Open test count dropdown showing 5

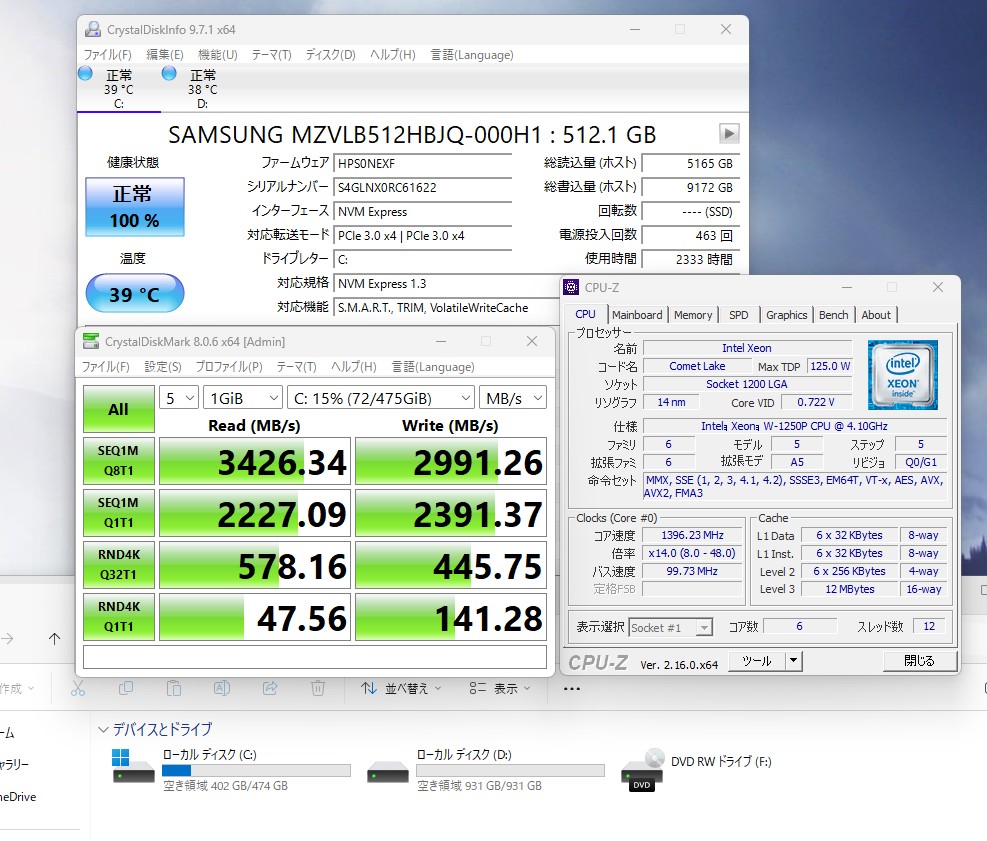pos(179,398)
